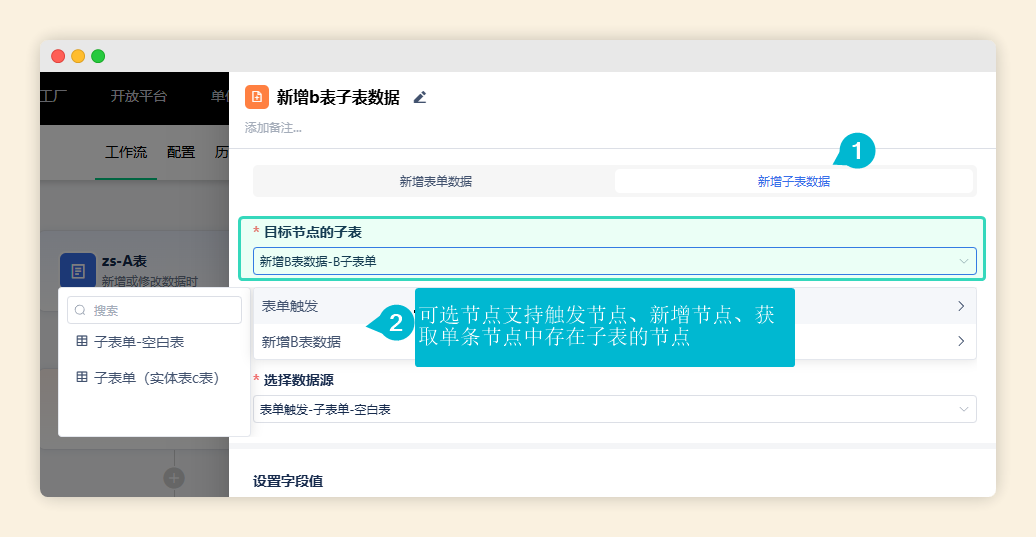Click the search magnifier icon in the popup
1036x537 pixels.
pos(81,310)
